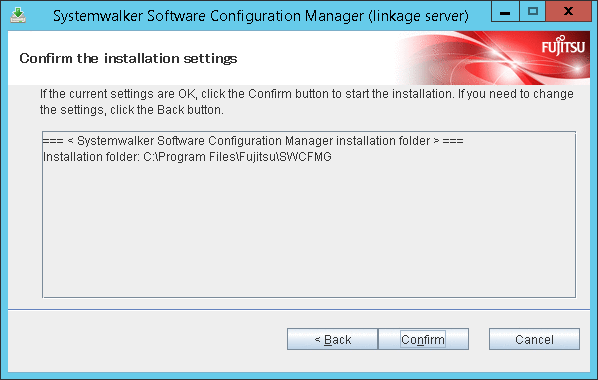
Task: Click the blank footer area left of Back
Action: tap(147, 339)
